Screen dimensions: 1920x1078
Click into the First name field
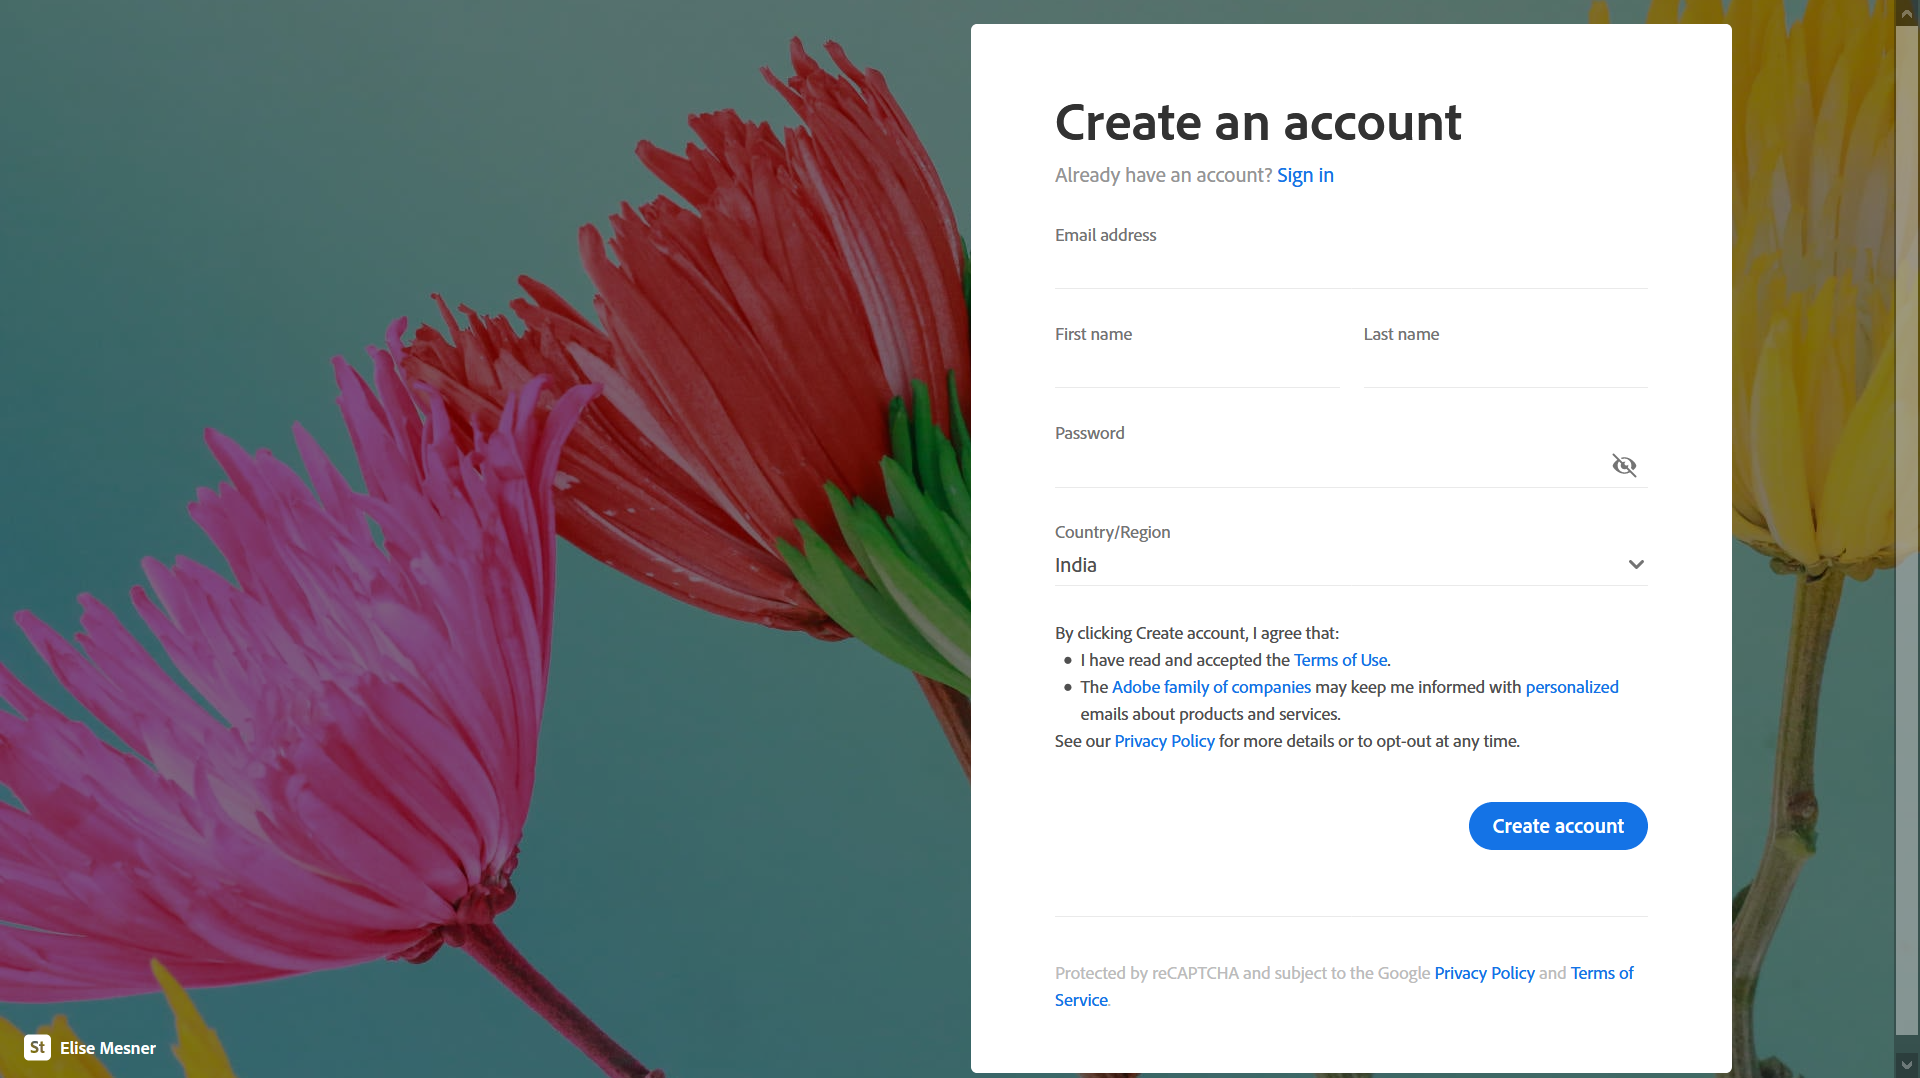click(x=1196, y=370)
